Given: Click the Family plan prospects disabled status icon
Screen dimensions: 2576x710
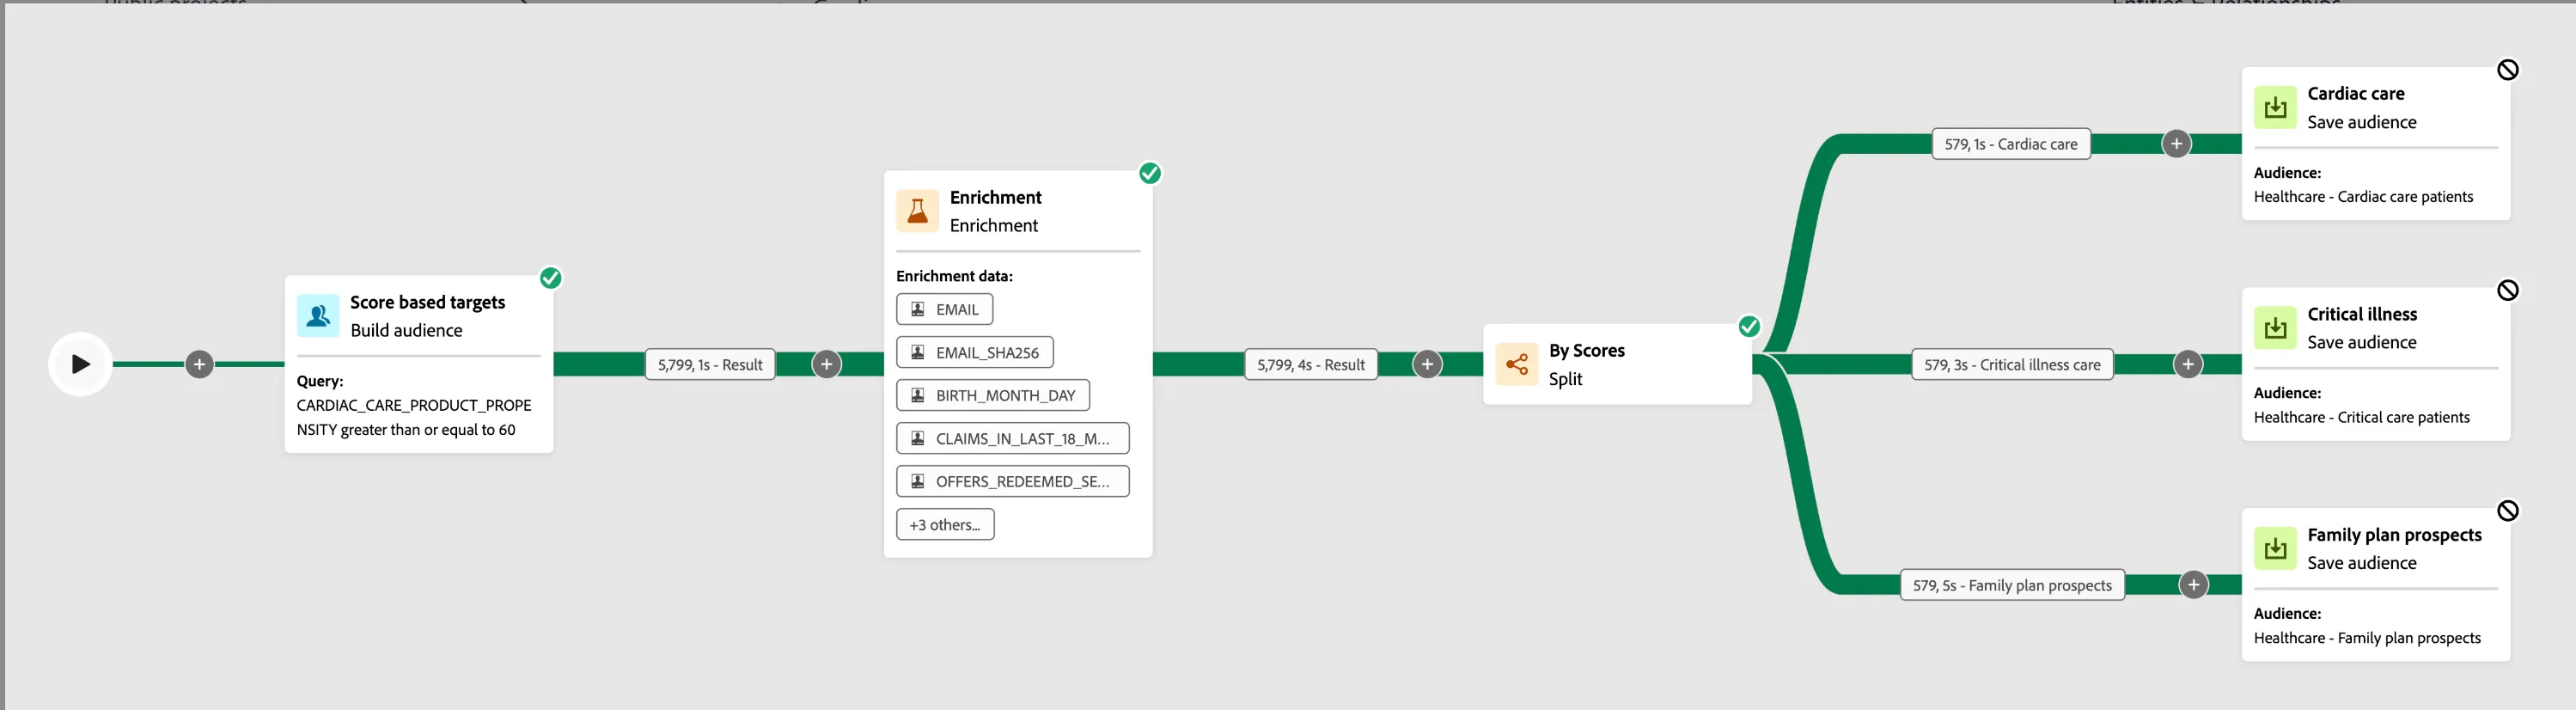Looking at the screenshot, I should point(2508,511).
